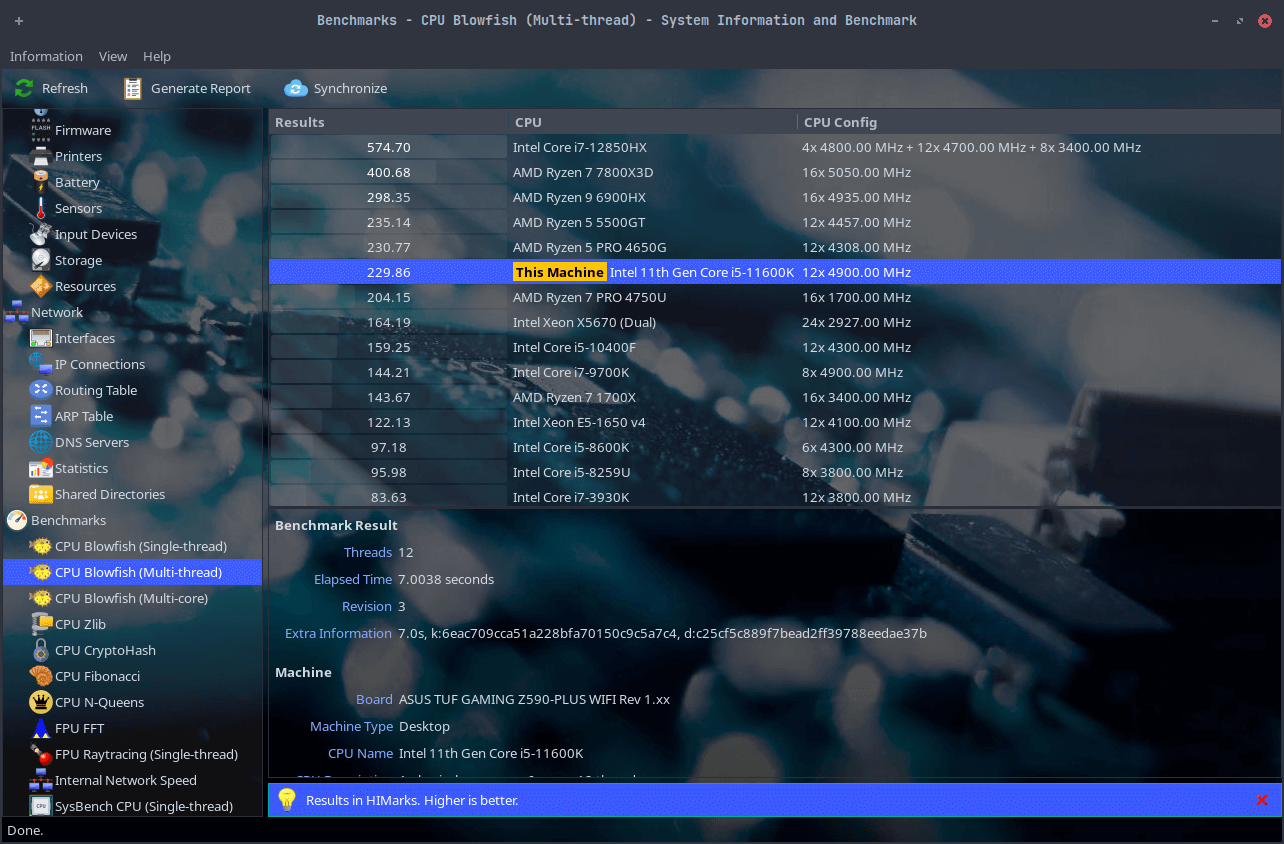Generate a system report

coord(186,88)
